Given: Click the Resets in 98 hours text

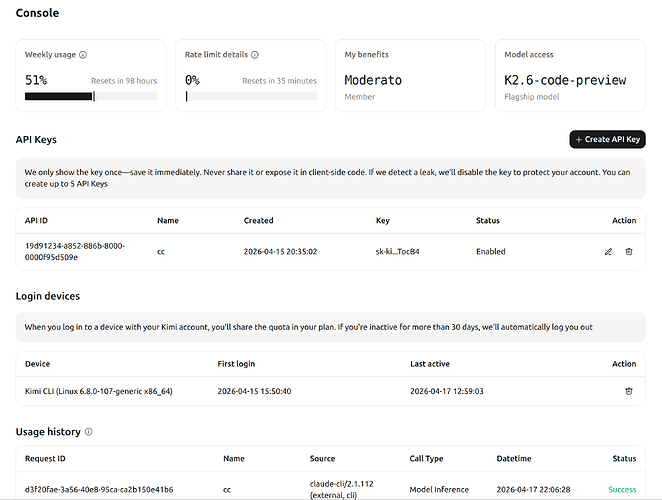Looking at the screenshot, I should (124, 81).
